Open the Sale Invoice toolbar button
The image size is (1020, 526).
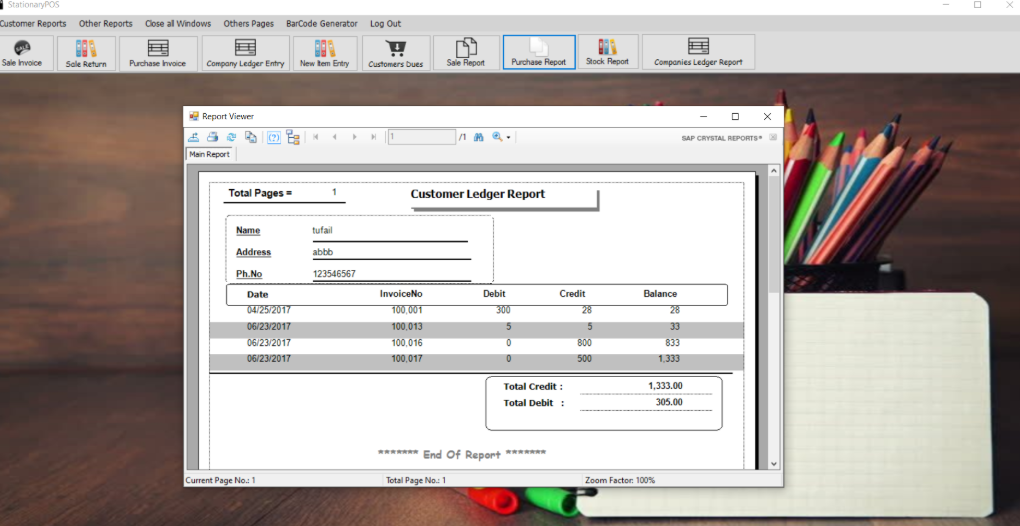(x=22, y=53)
